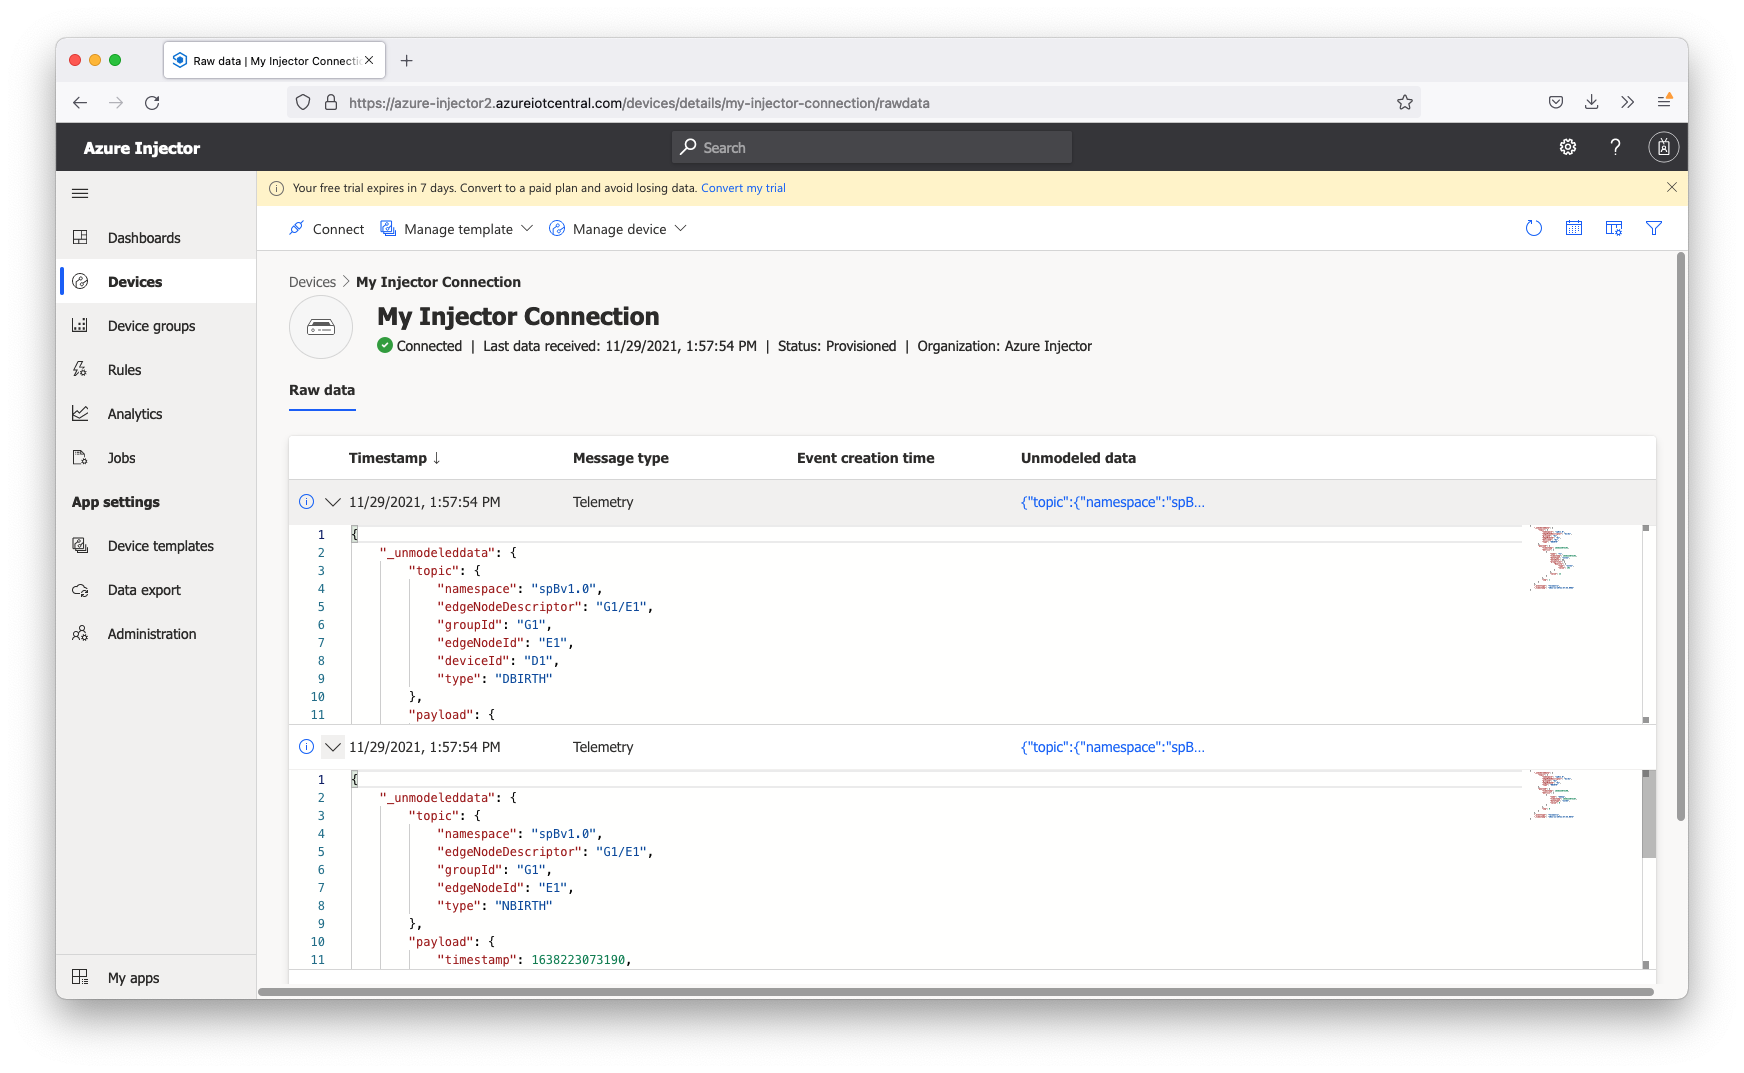
Task: Open the settings gear in header
Action: click(x=1567, y=148)
